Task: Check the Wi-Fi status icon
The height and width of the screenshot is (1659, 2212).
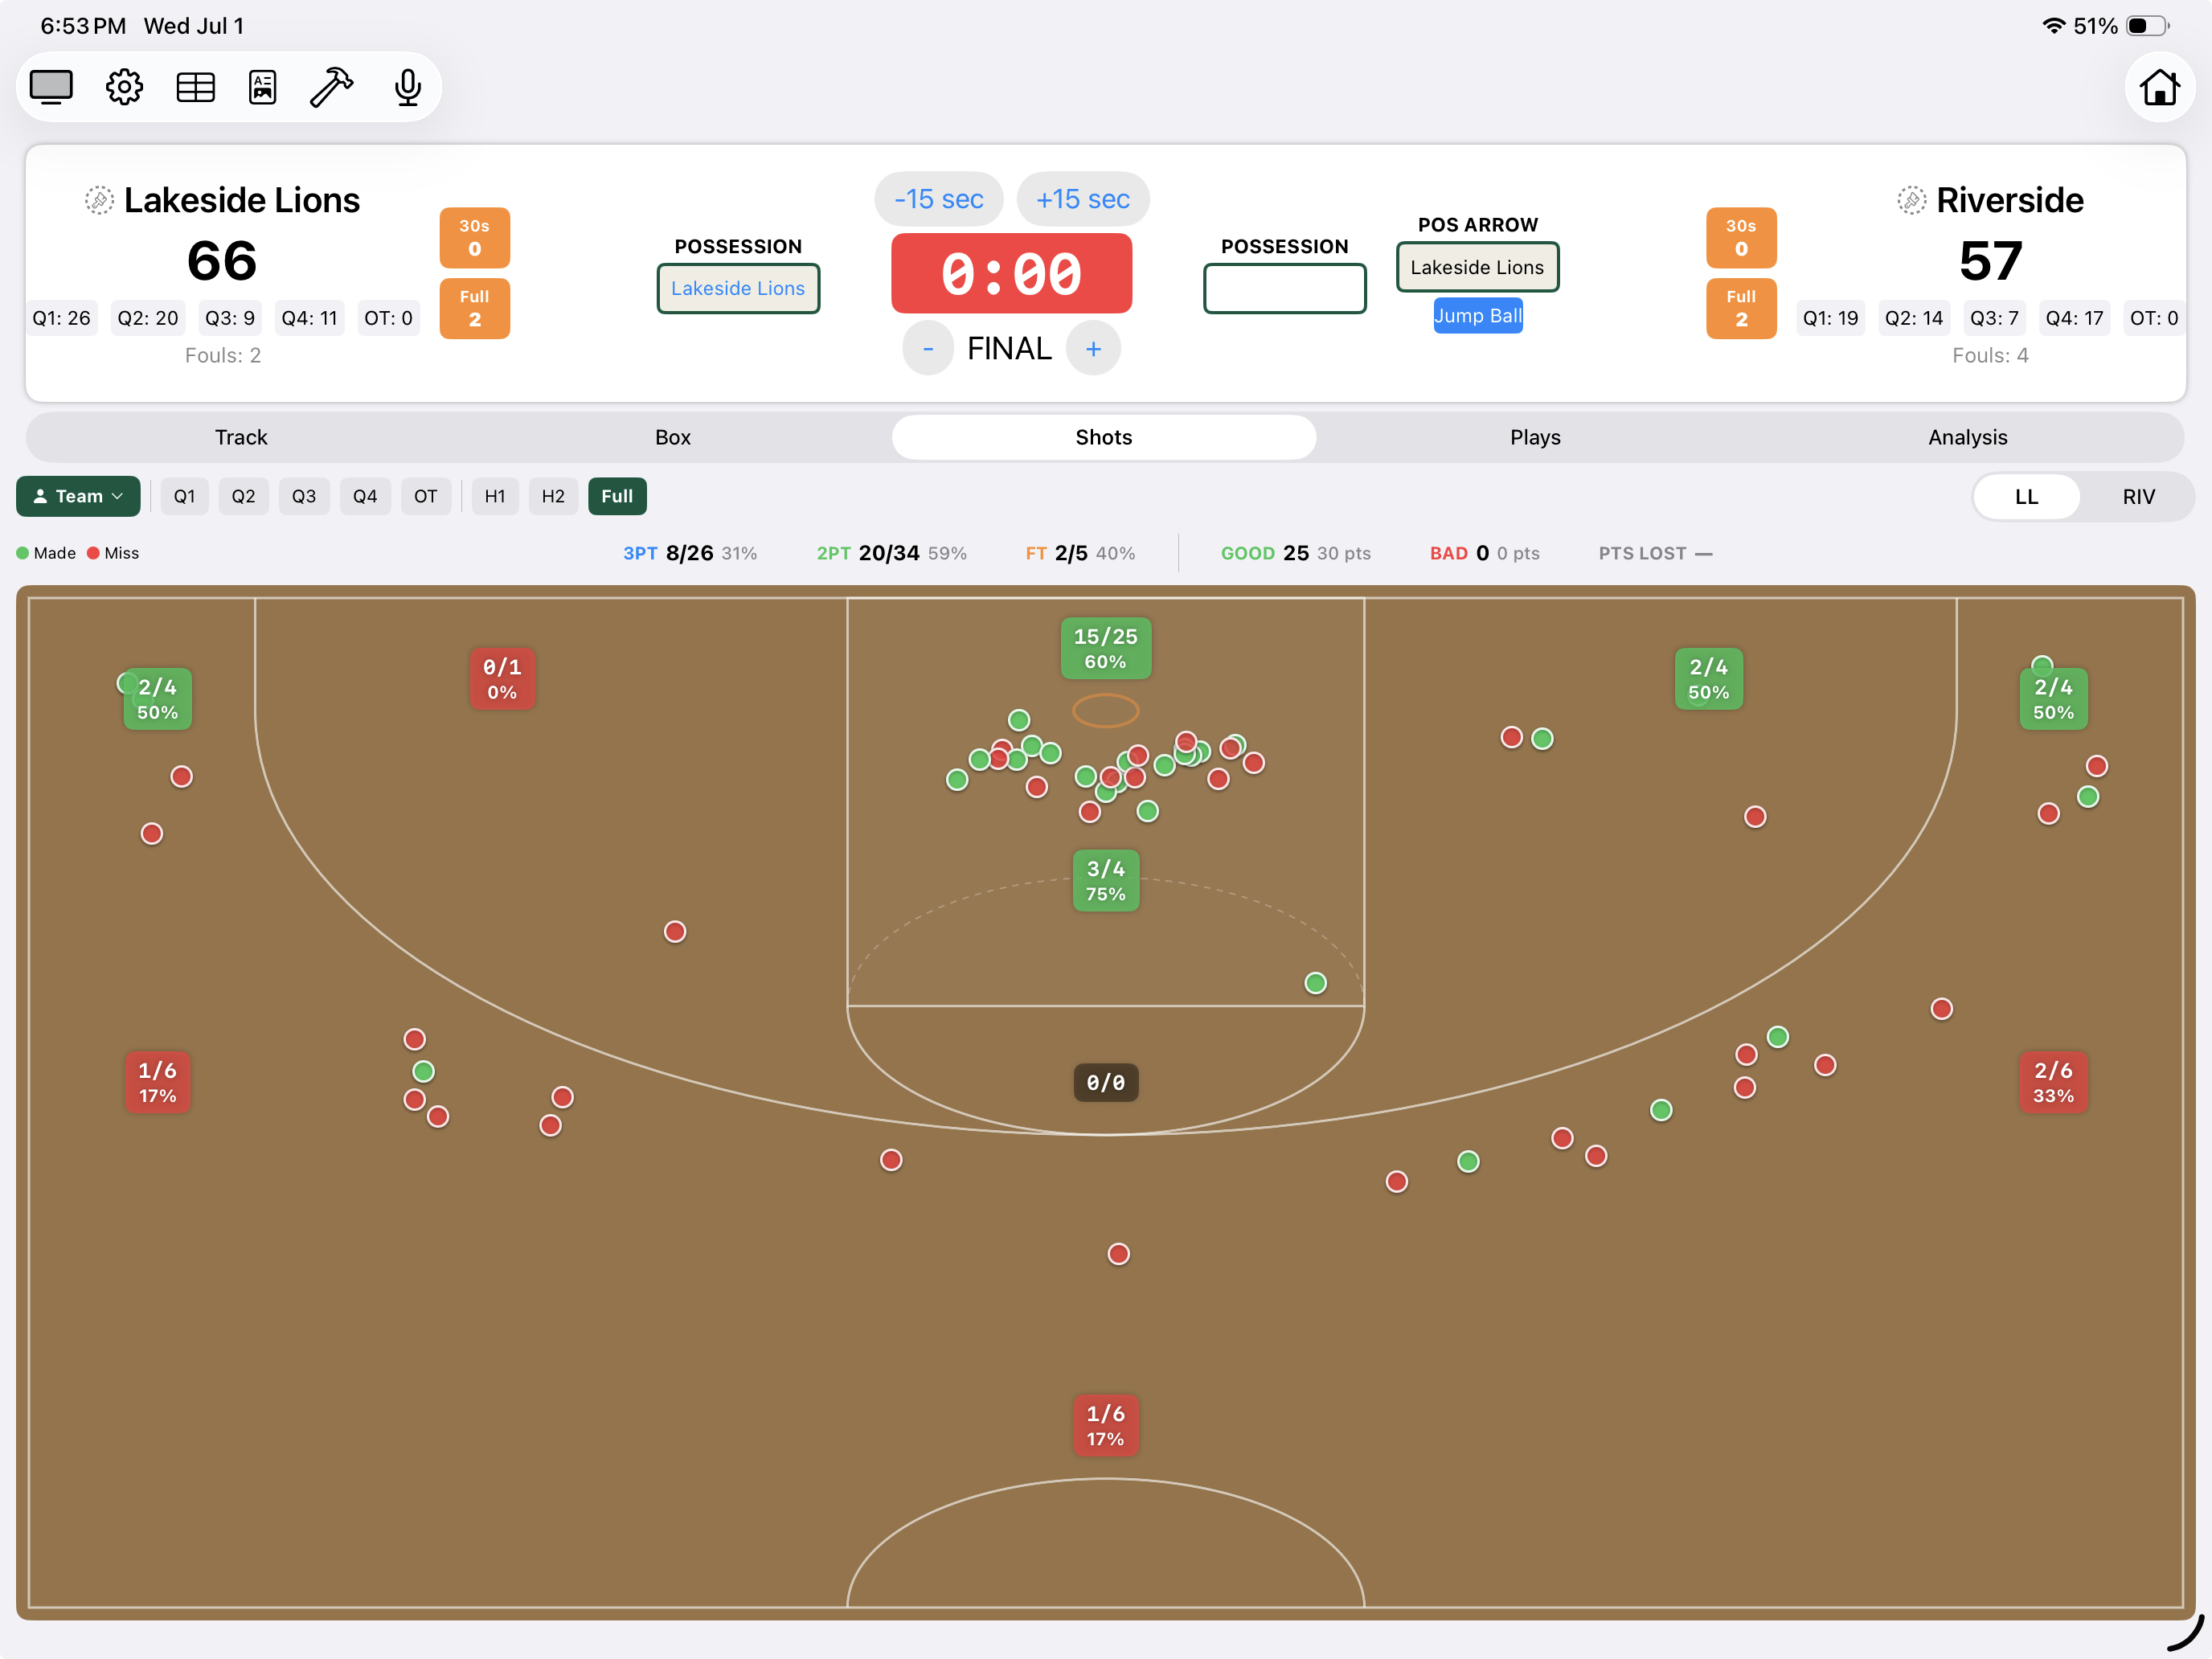Action: 2053,26
